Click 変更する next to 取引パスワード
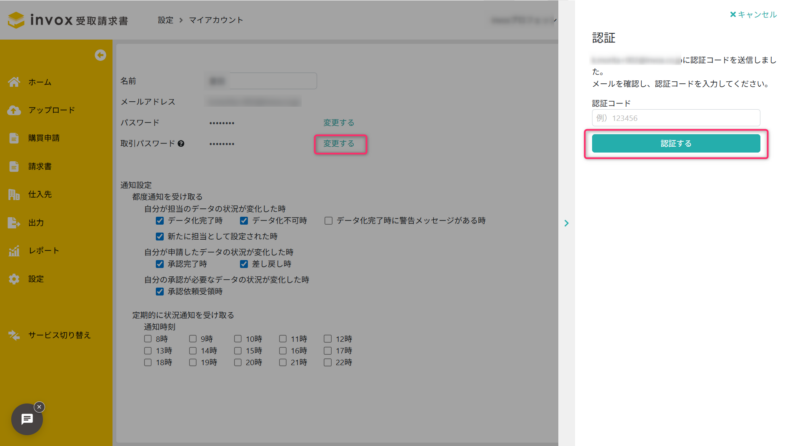800x446 pixels. pyautogui.click(x=339, y=144)
